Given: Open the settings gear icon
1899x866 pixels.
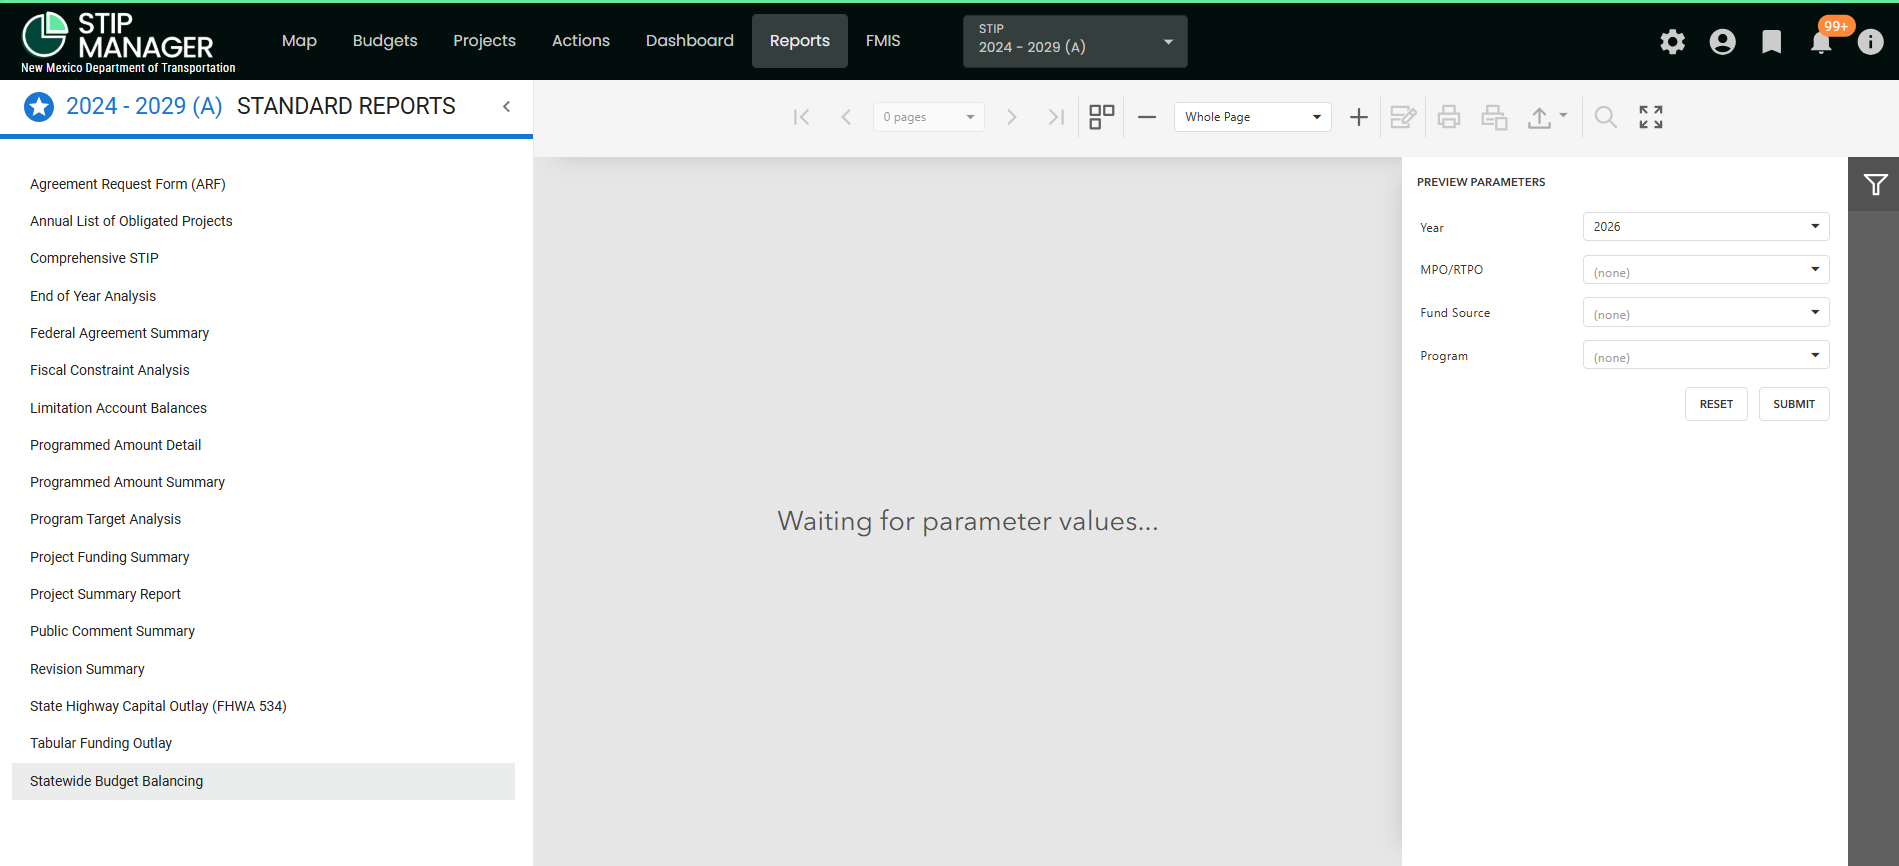Looking at the screenshot, I should pos(1672,41).
